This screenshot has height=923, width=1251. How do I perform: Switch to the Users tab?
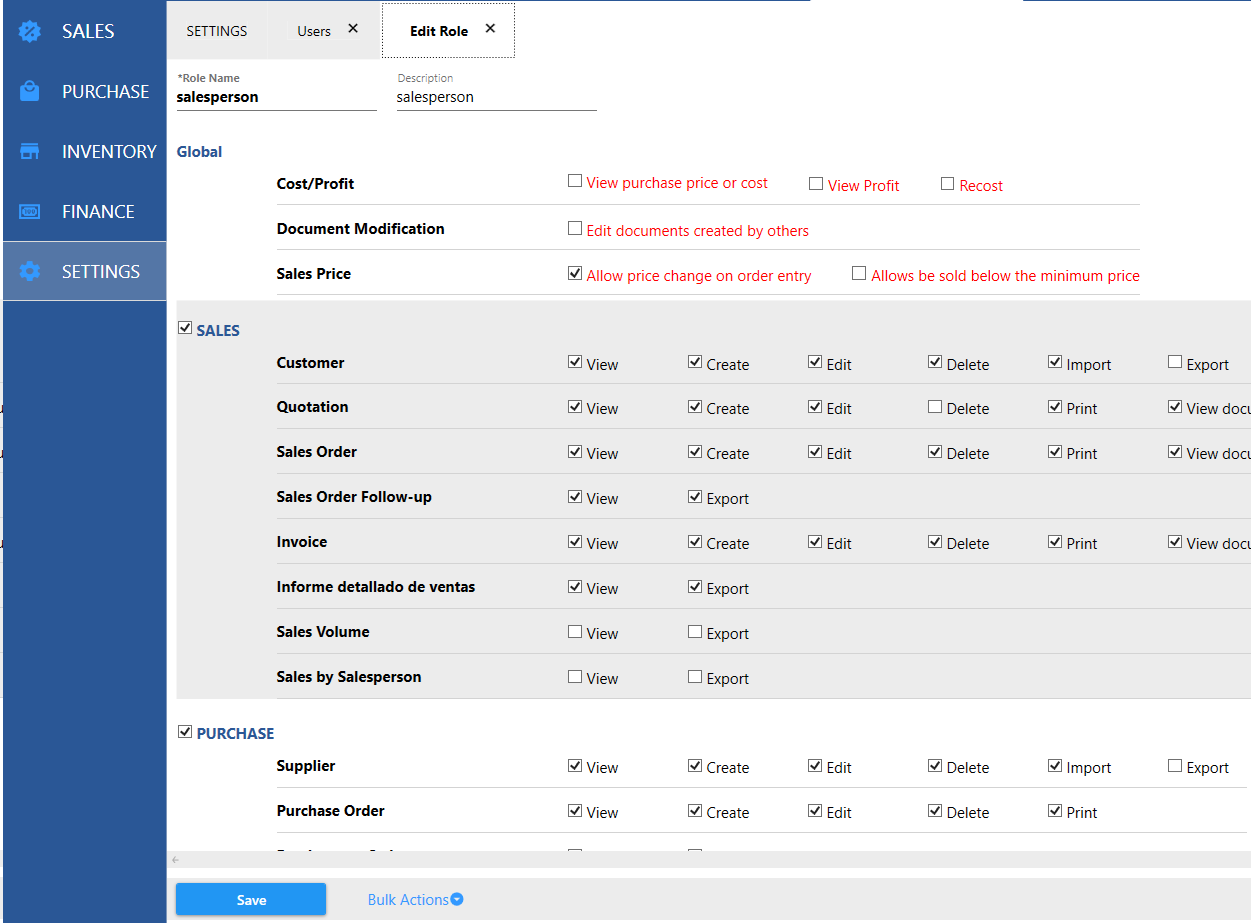(x=314, y=31)
